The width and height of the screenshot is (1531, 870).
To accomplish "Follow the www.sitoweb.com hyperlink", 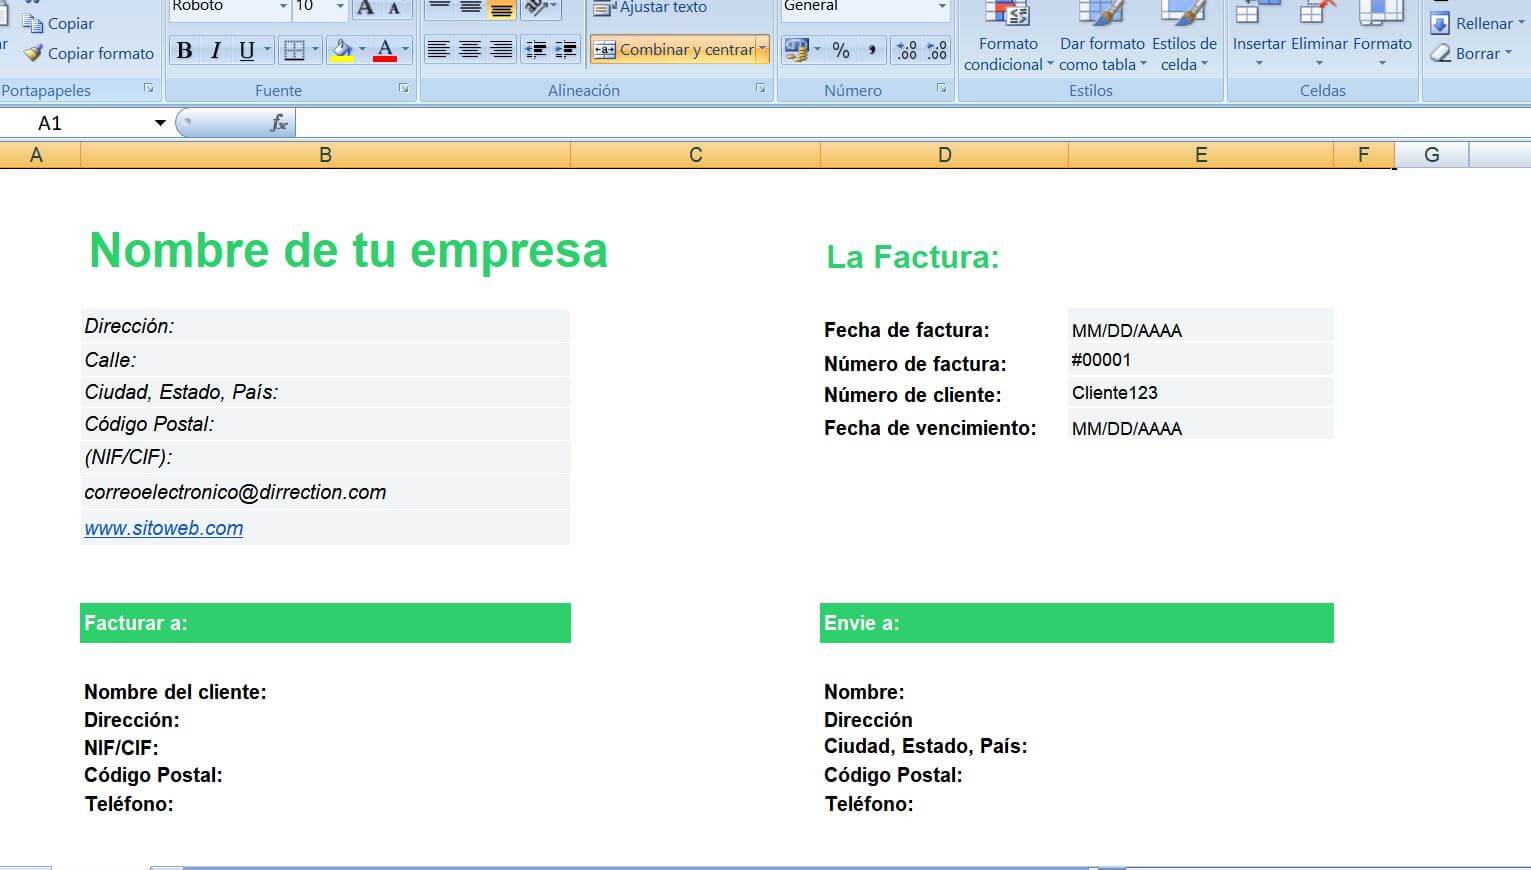I will tap(163, 527).
